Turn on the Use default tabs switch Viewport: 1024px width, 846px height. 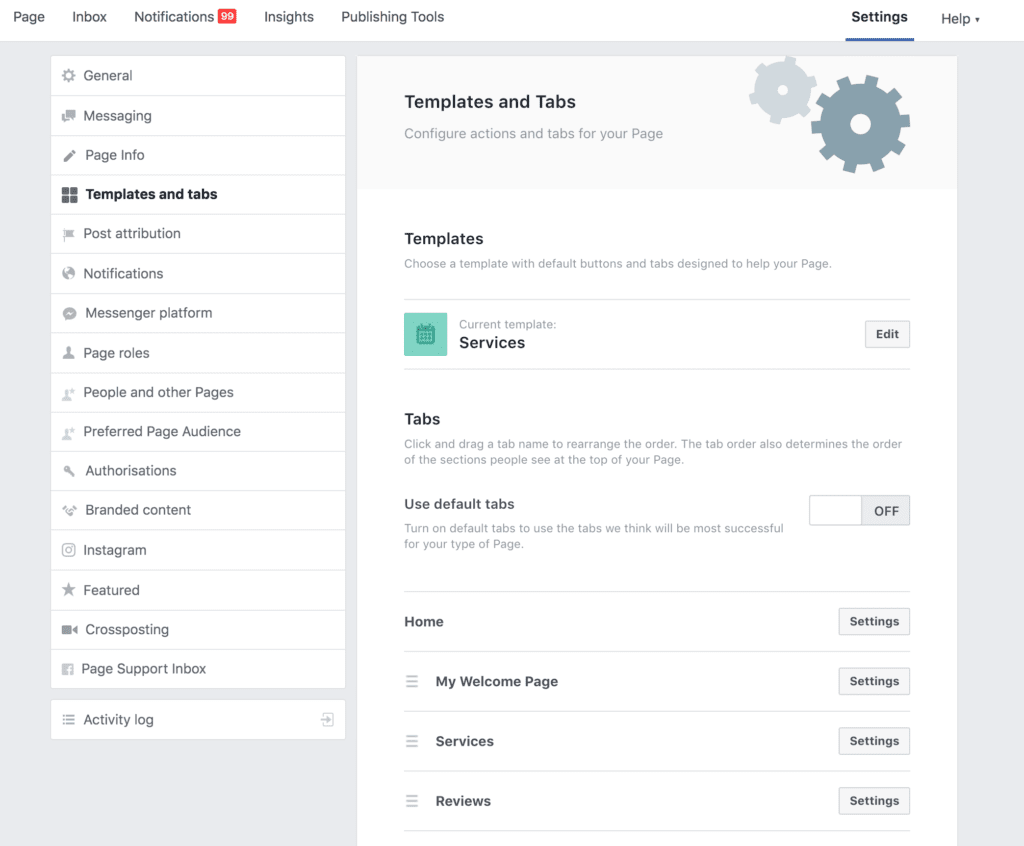[836, 510]
